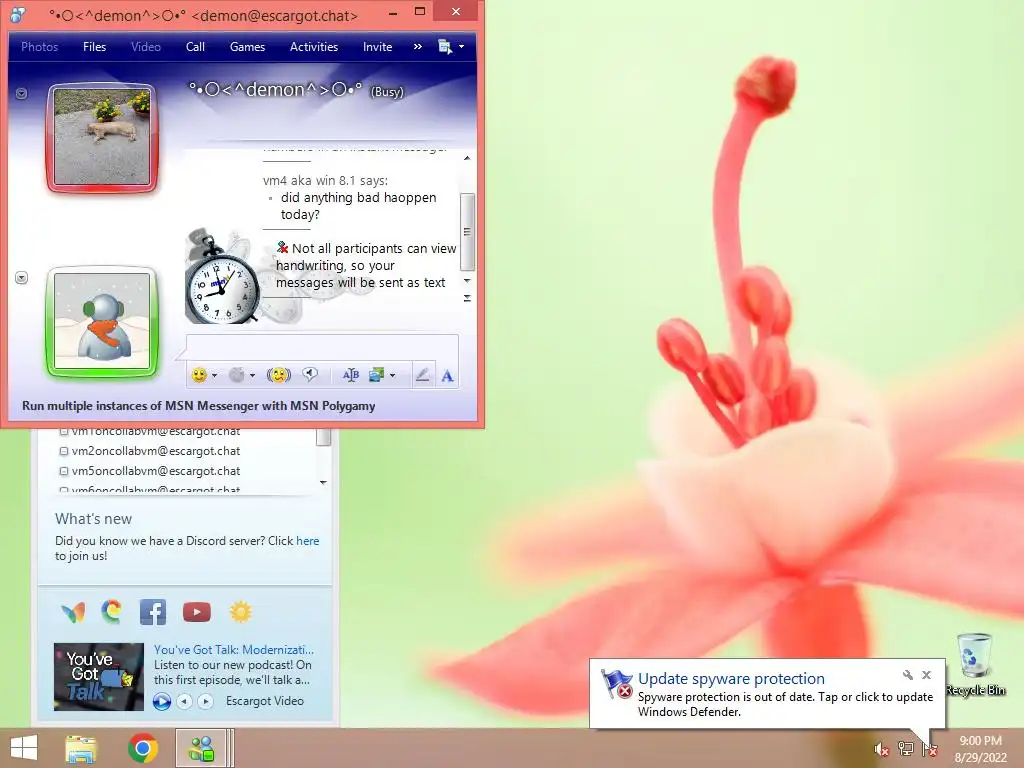
Task: Click into the message input box
Action: coord(323,347)
